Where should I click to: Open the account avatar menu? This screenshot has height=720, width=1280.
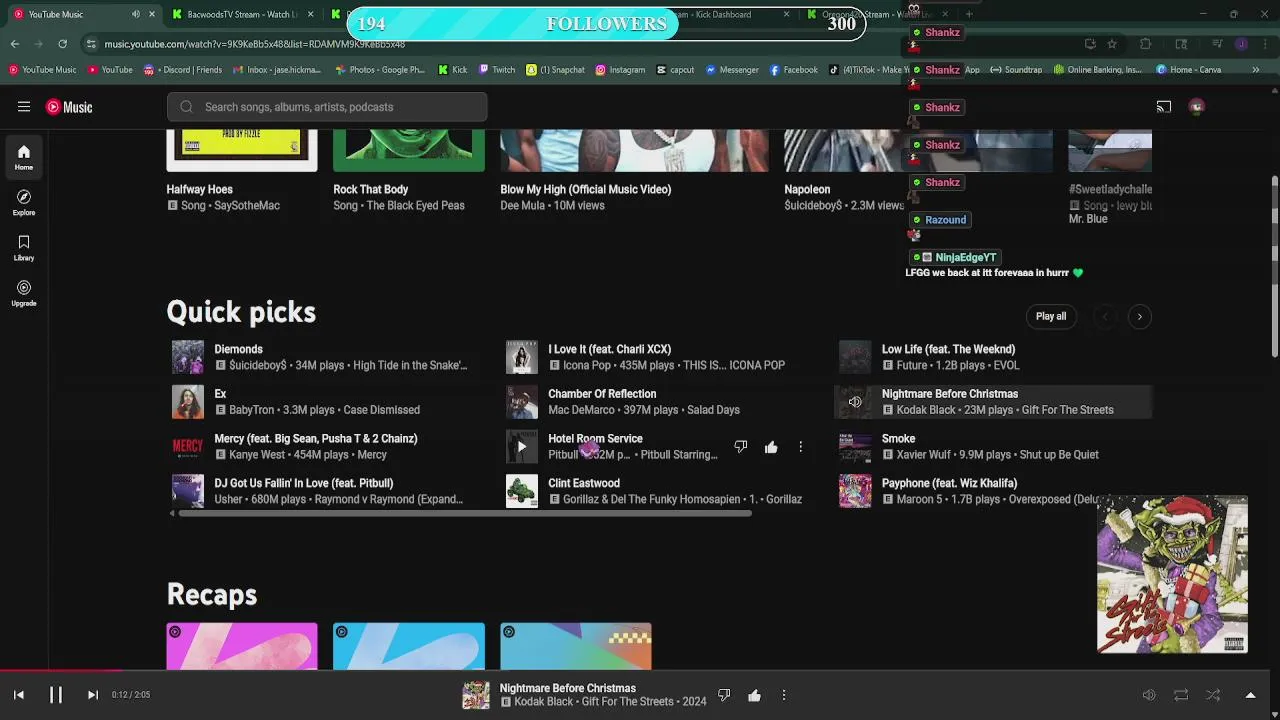click(x=1196, y=107)
